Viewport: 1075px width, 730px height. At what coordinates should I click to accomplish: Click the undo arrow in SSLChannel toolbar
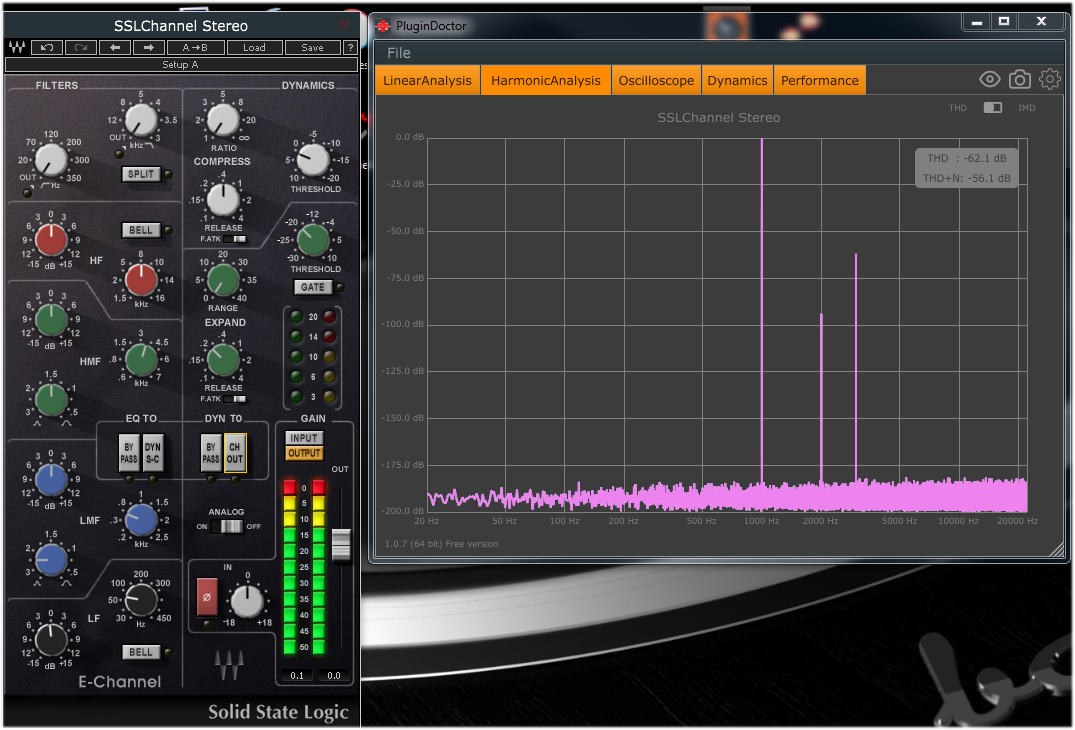point(47,47)
